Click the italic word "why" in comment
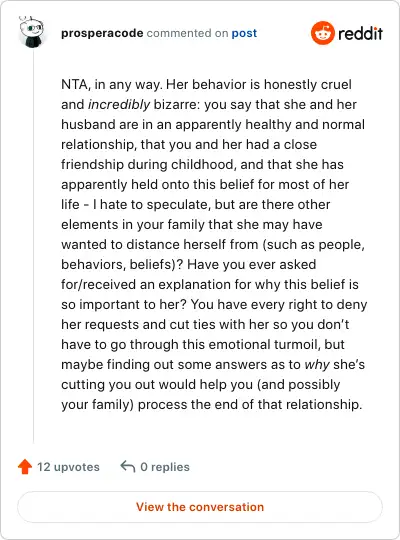The height and width of the screenshot is (540, 400). (317, 365)
